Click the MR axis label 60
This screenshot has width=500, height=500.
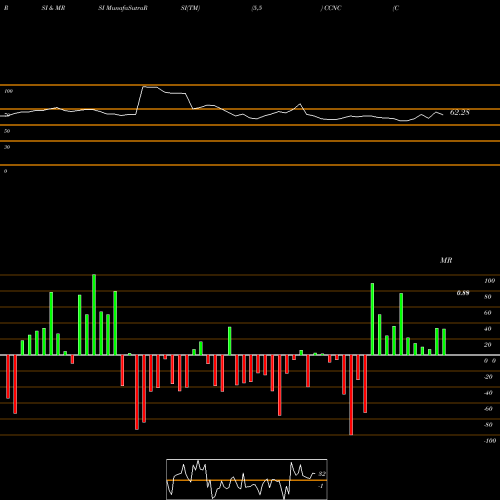coord(488,313)
